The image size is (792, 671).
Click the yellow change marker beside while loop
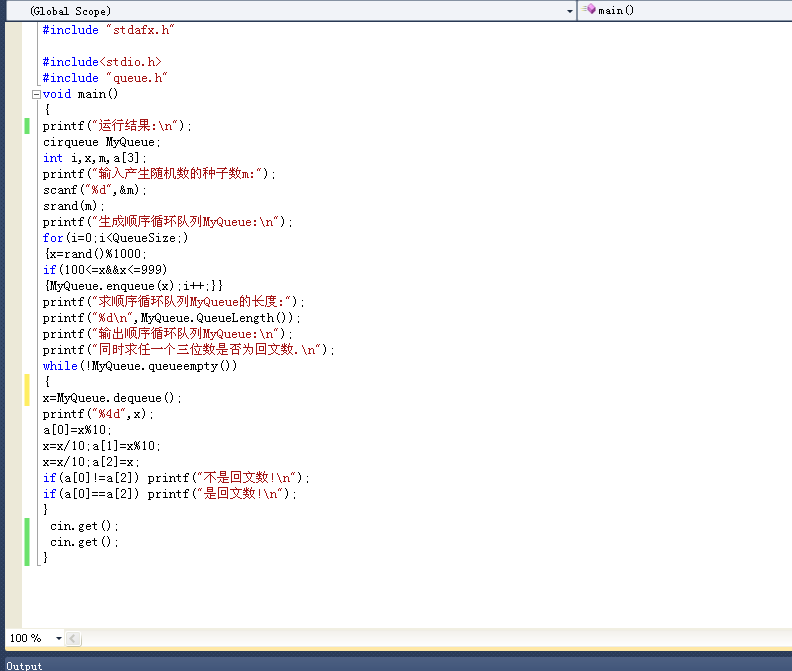27,389
